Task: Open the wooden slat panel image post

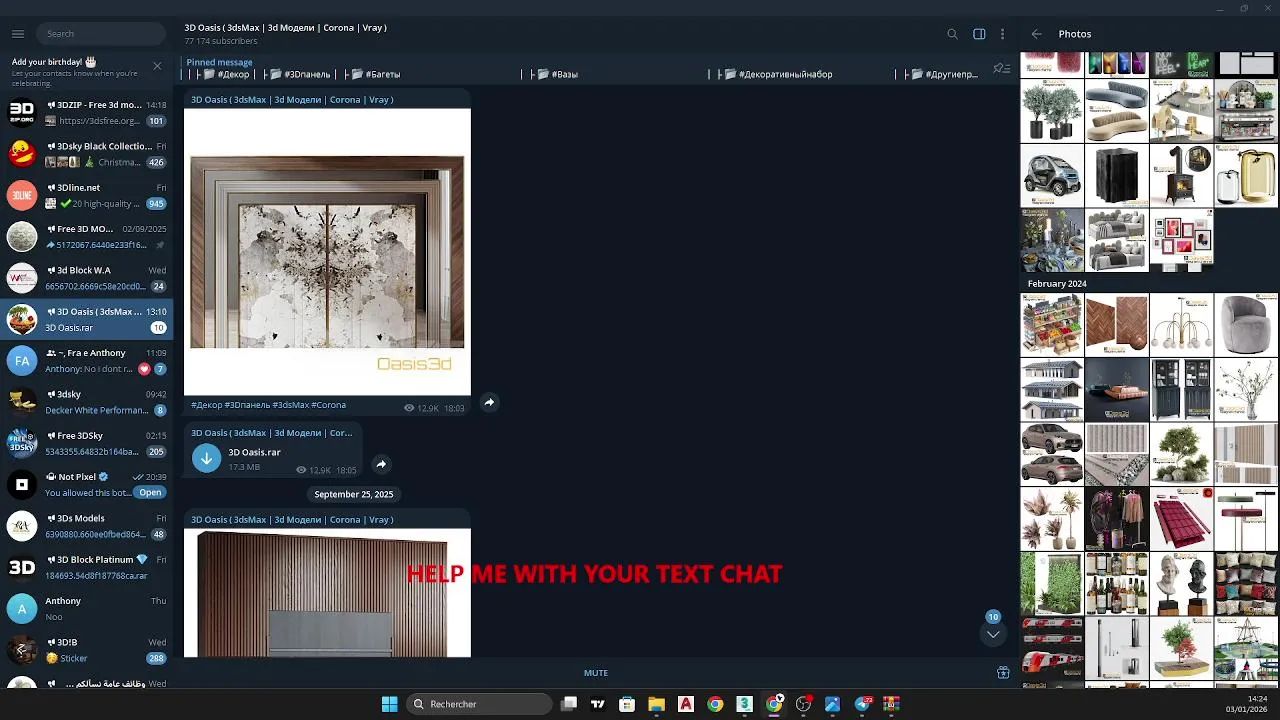Action: pos(327,593)
